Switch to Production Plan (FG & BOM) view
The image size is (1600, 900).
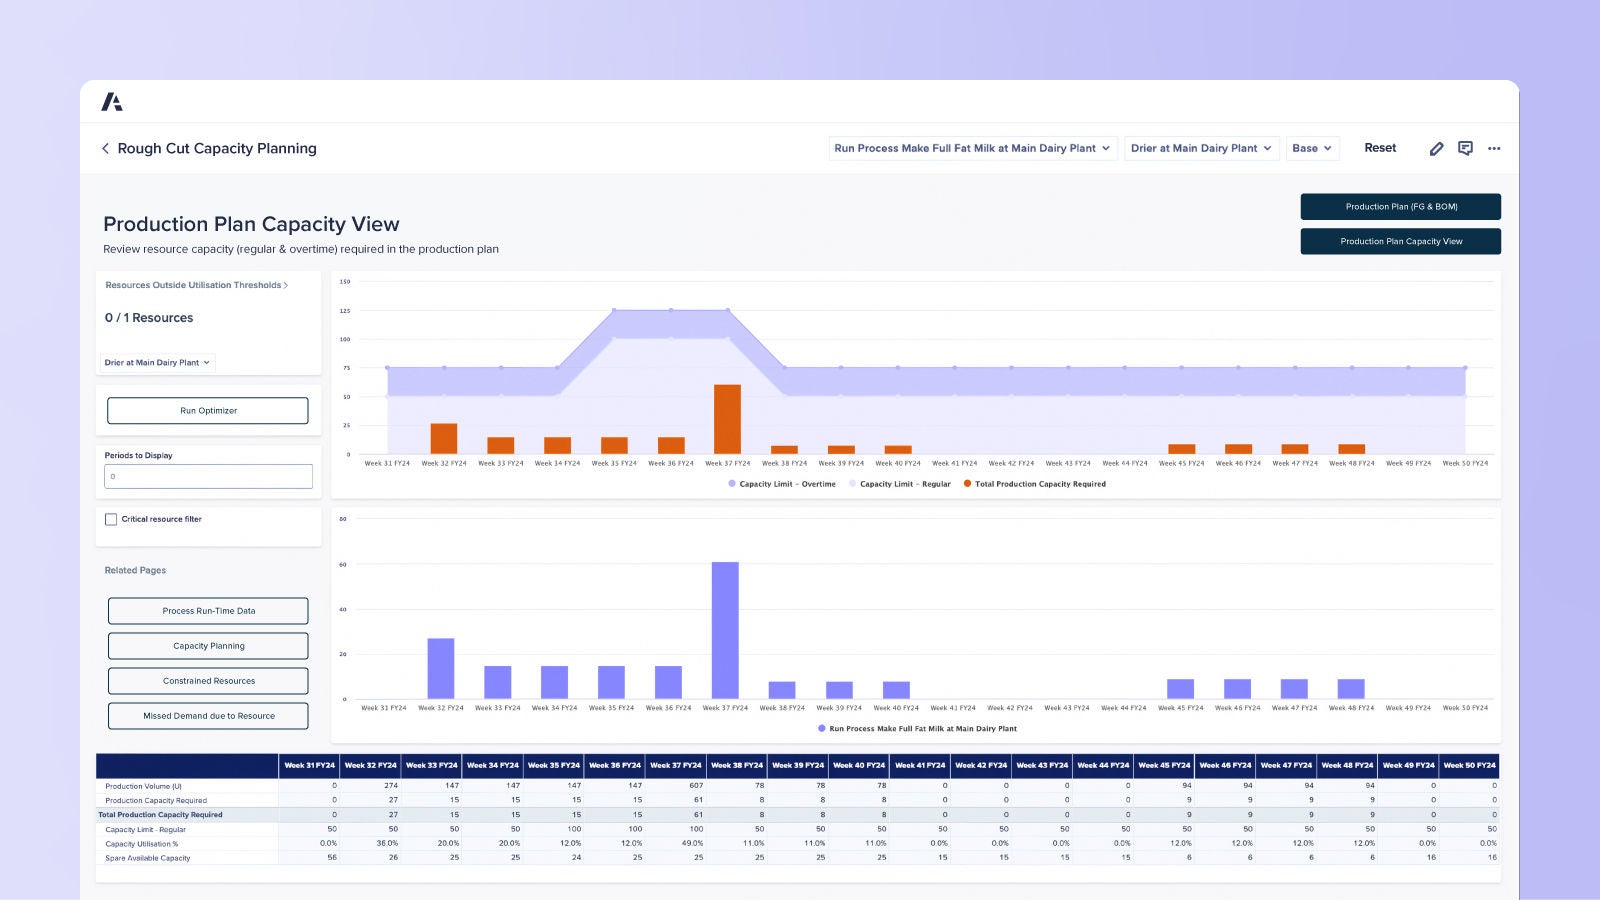(1400, 207)
